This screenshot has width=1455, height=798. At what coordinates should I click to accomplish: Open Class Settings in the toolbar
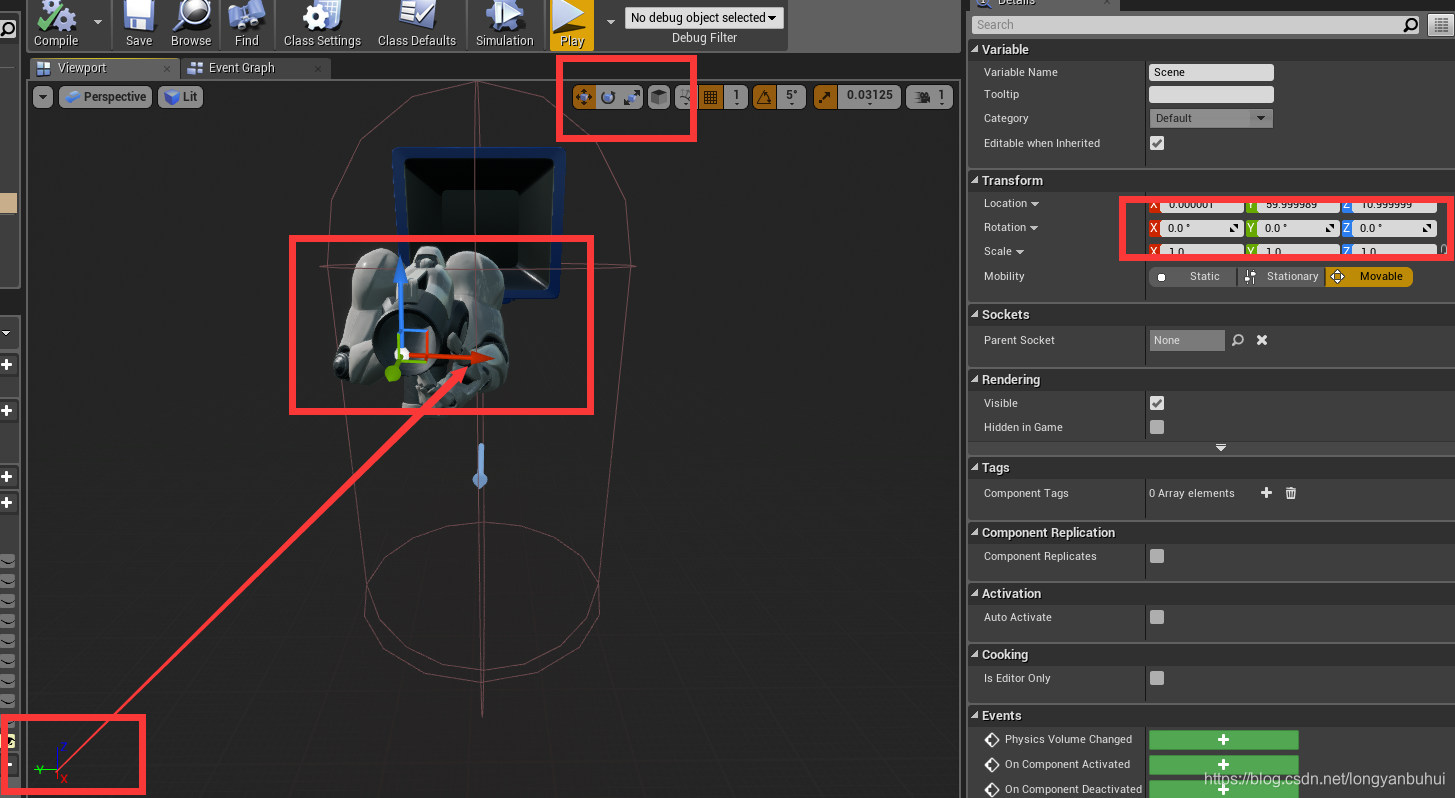click(322, 24)
